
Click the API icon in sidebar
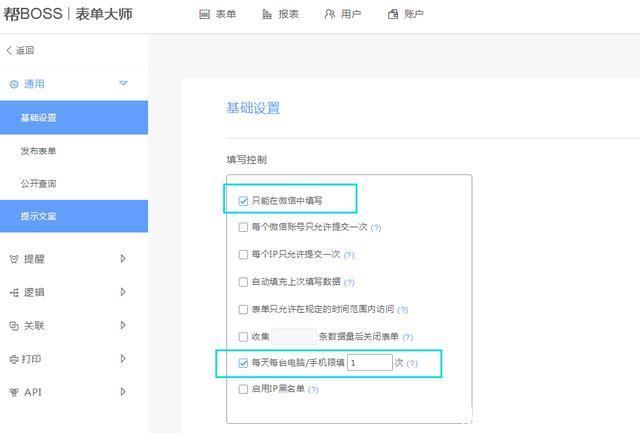(14, 392)
